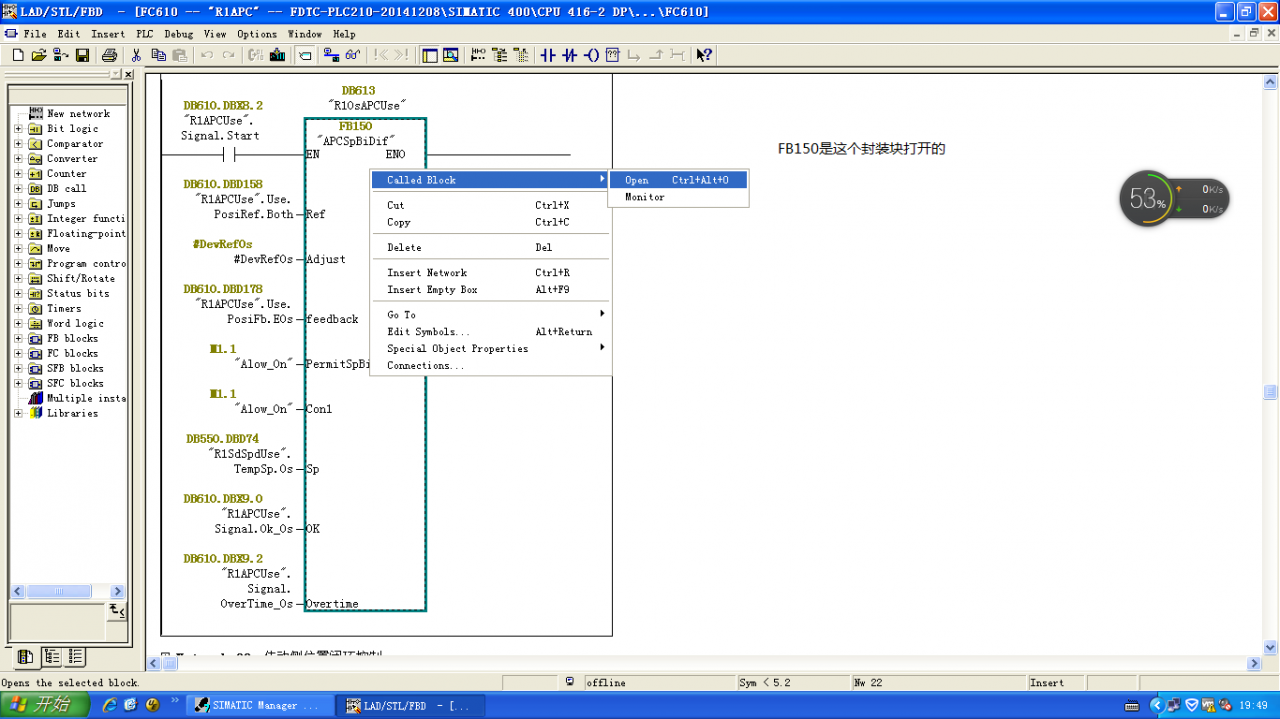Click the Cut scissors icon

point(136,55)
